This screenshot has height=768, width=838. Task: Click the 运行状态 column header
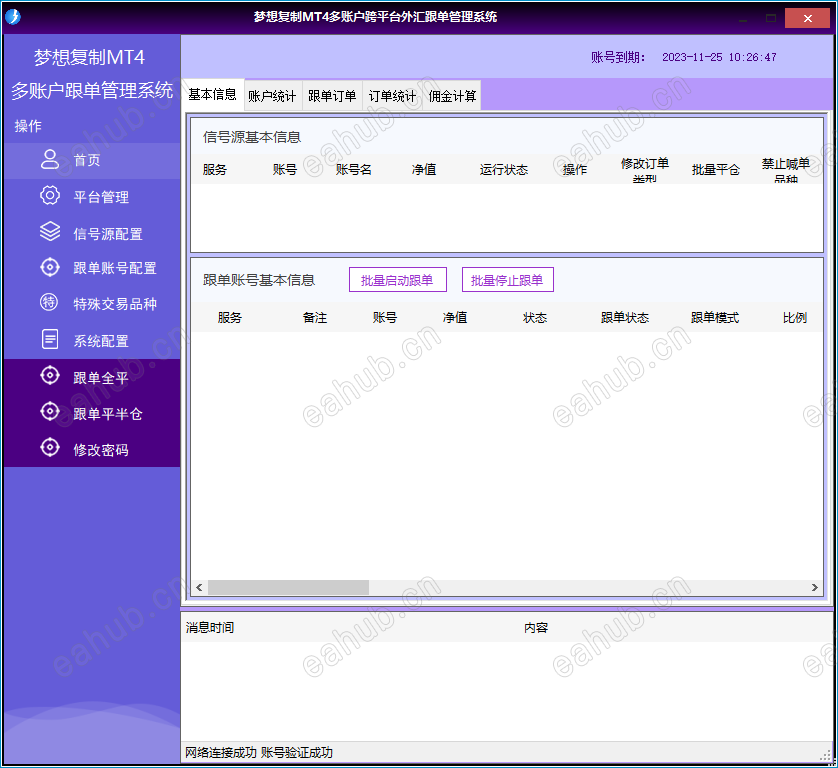click(504, 170)
